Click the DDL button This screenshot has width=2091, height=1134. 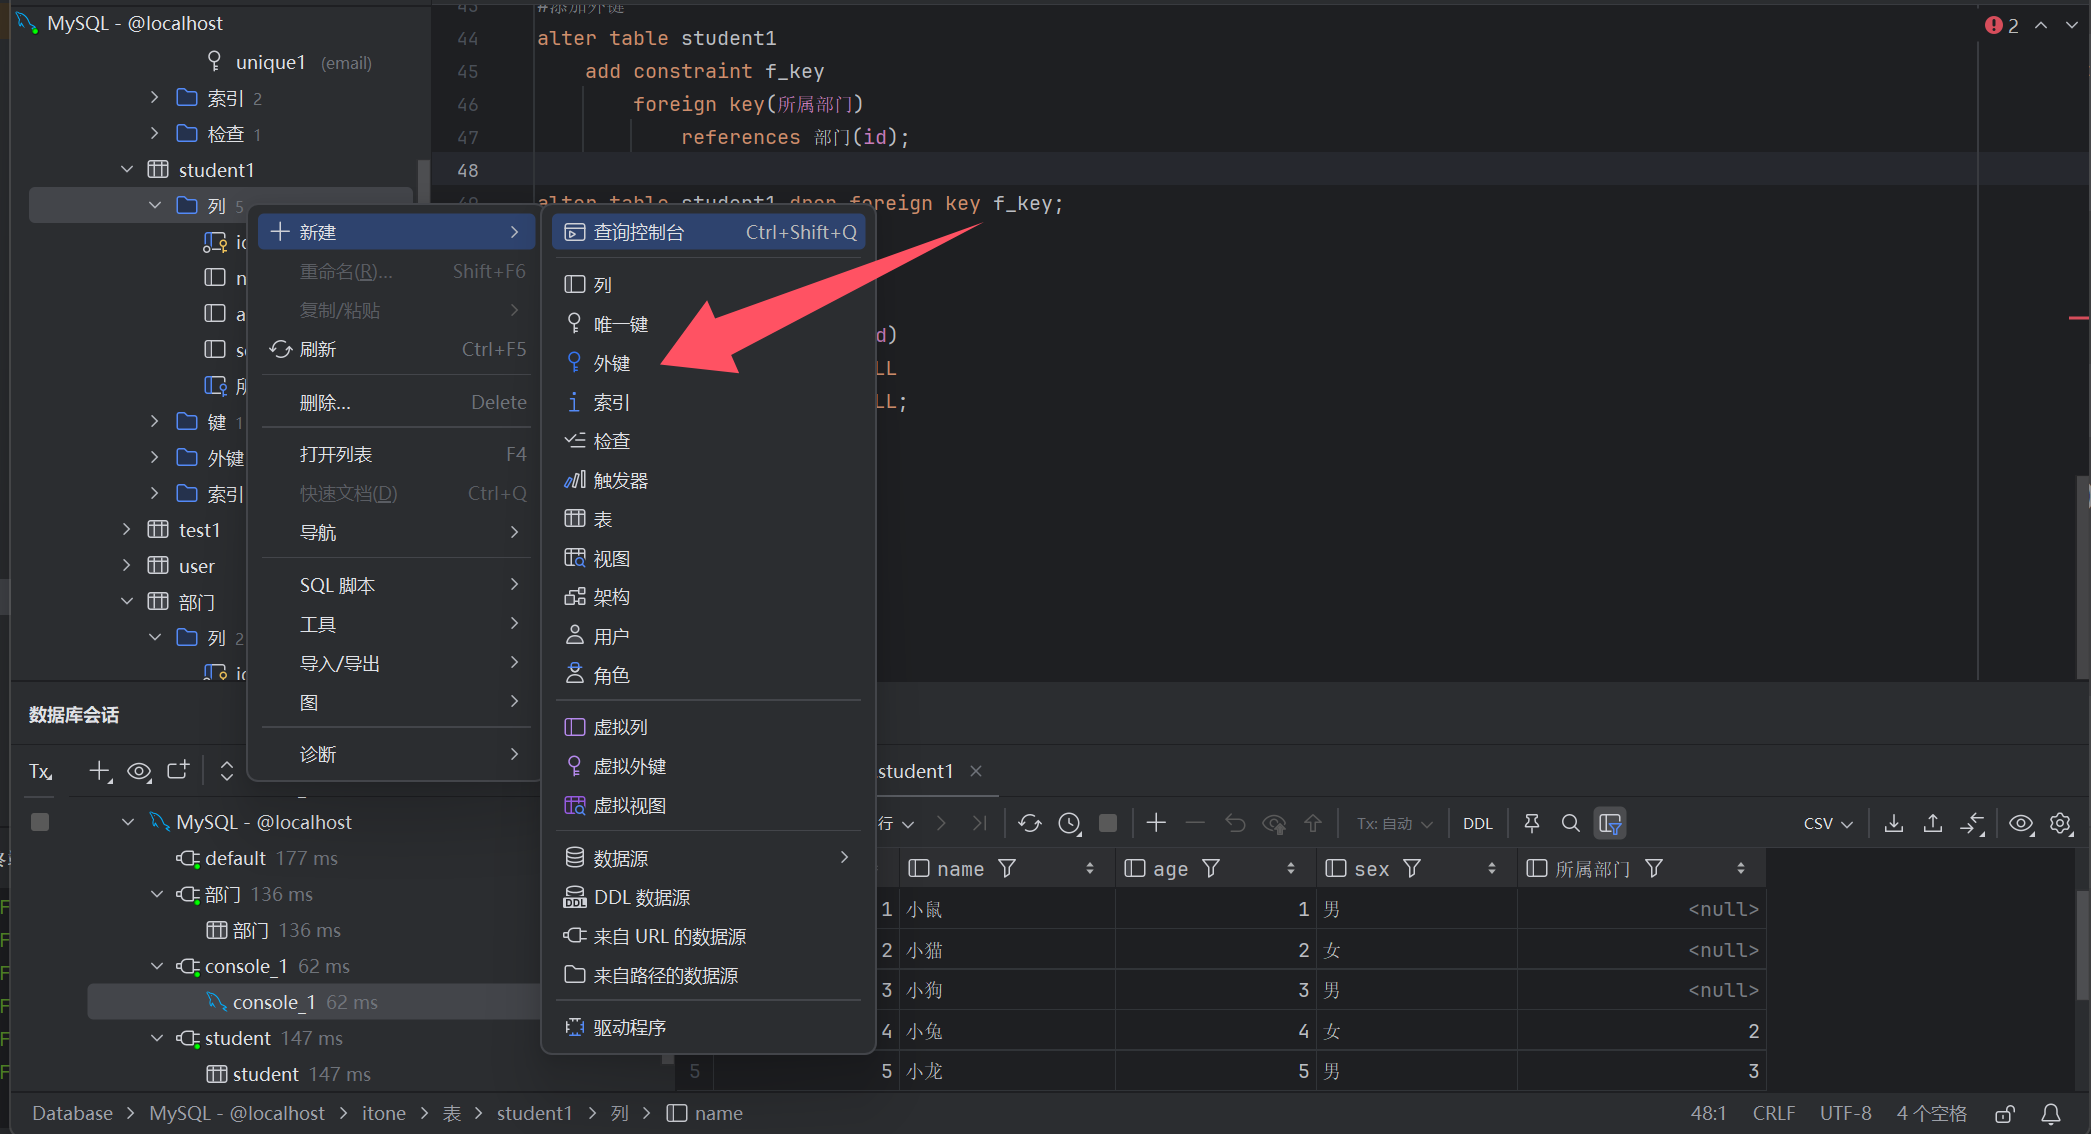point(1477,823)
